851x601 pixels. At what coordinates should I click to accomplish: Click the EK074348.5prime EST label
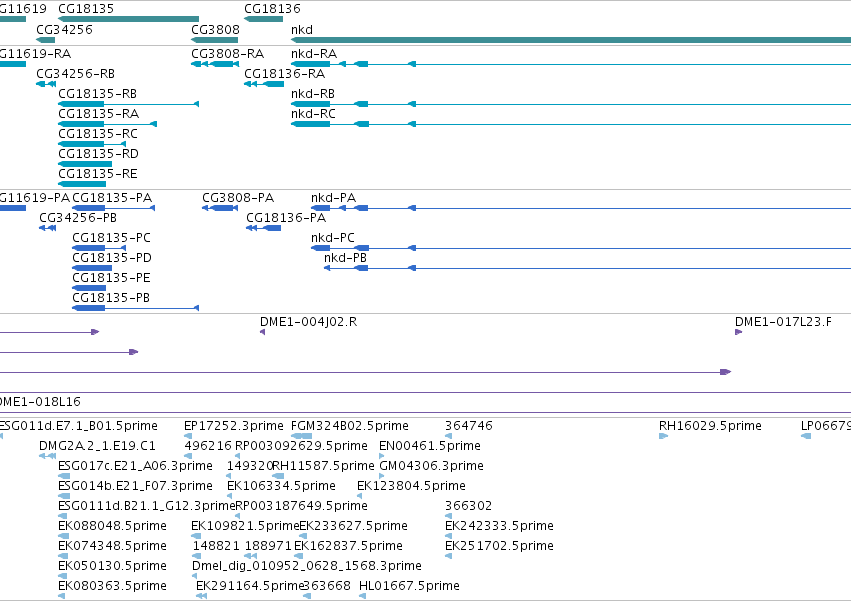click(x=112, y=547)
